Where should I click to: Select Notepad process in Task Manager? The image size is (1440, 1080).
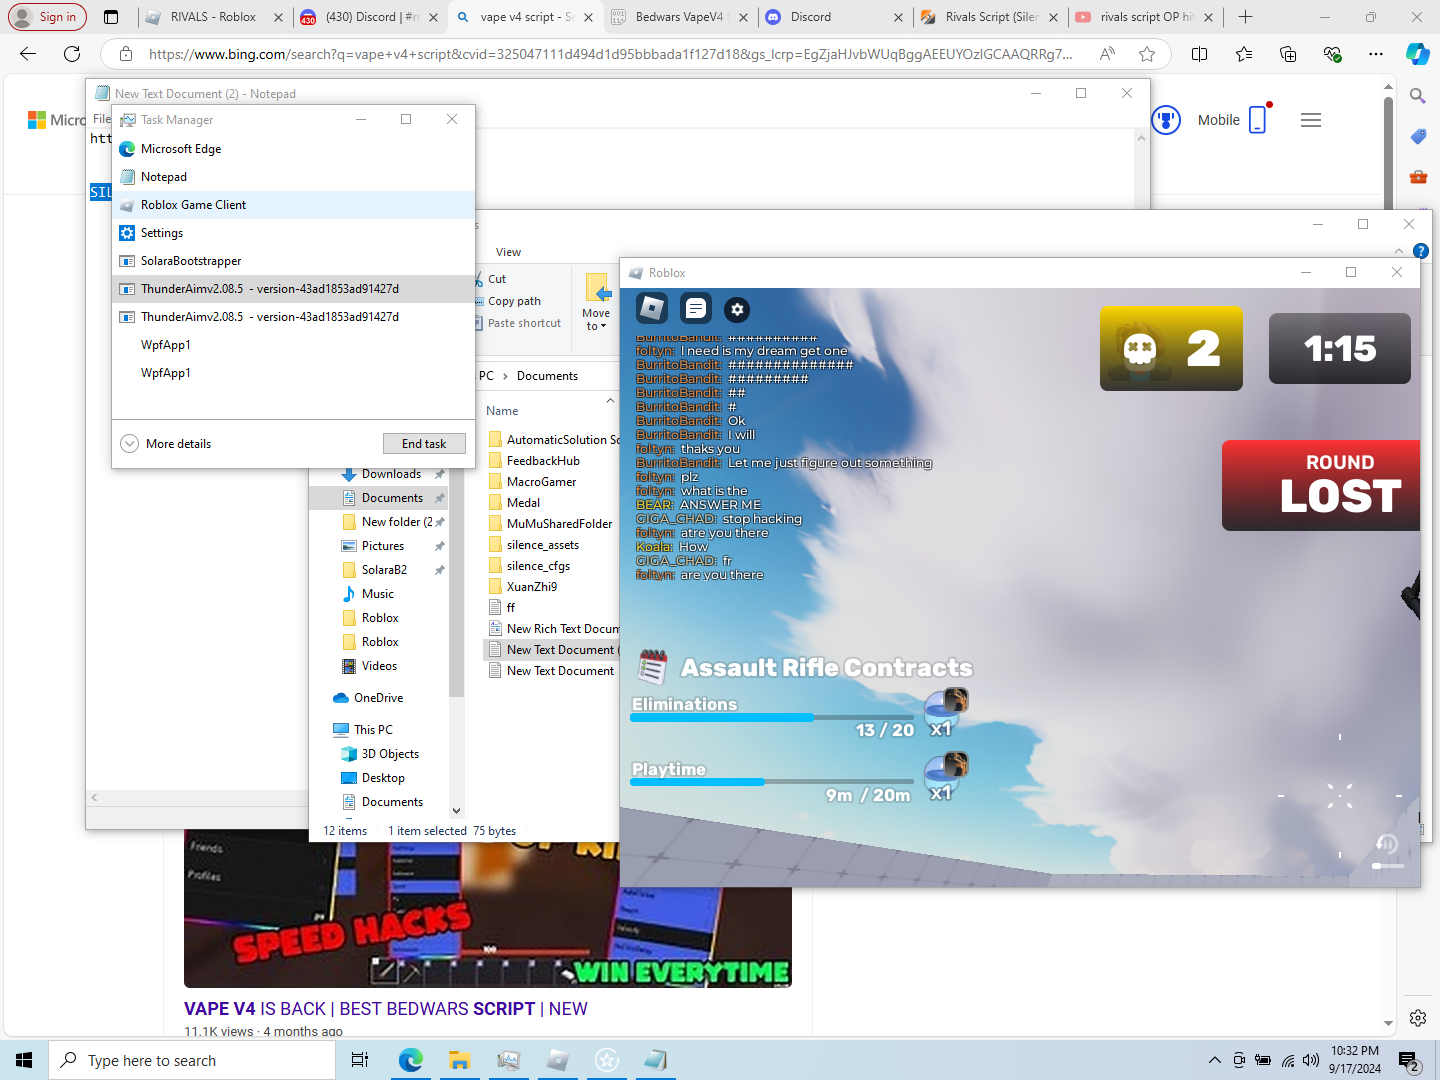click(293, 177)
